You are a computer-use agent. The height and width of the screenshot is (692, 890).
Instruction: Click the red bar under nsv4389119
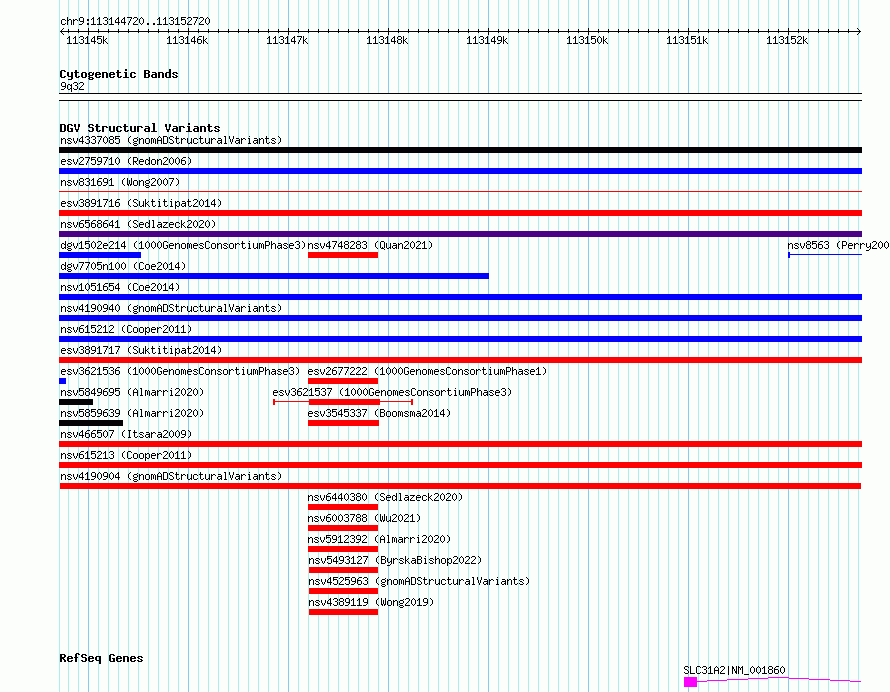click(343, 612)
